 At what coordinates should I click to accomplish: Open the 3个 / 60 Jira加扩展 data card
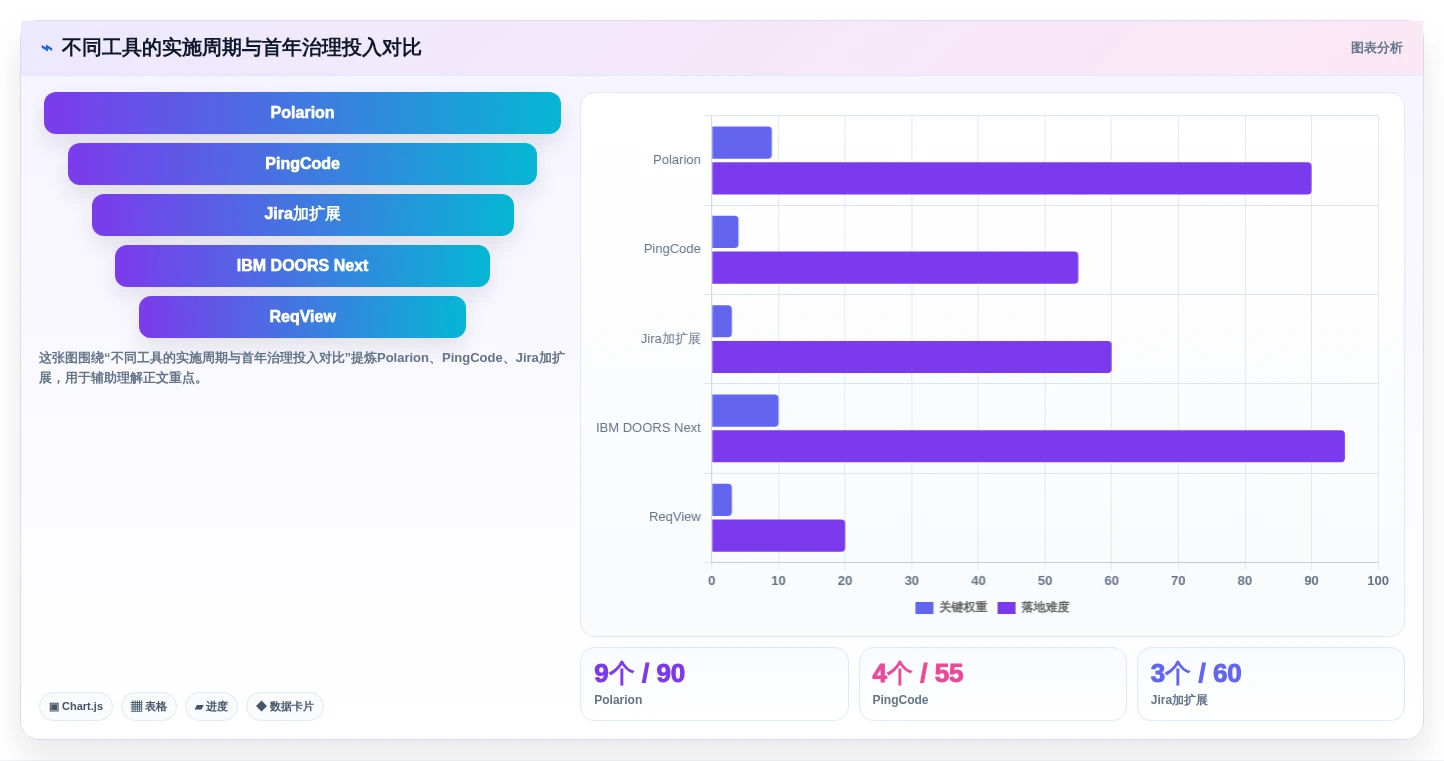pyautogui.click(x=1270, y=684)
